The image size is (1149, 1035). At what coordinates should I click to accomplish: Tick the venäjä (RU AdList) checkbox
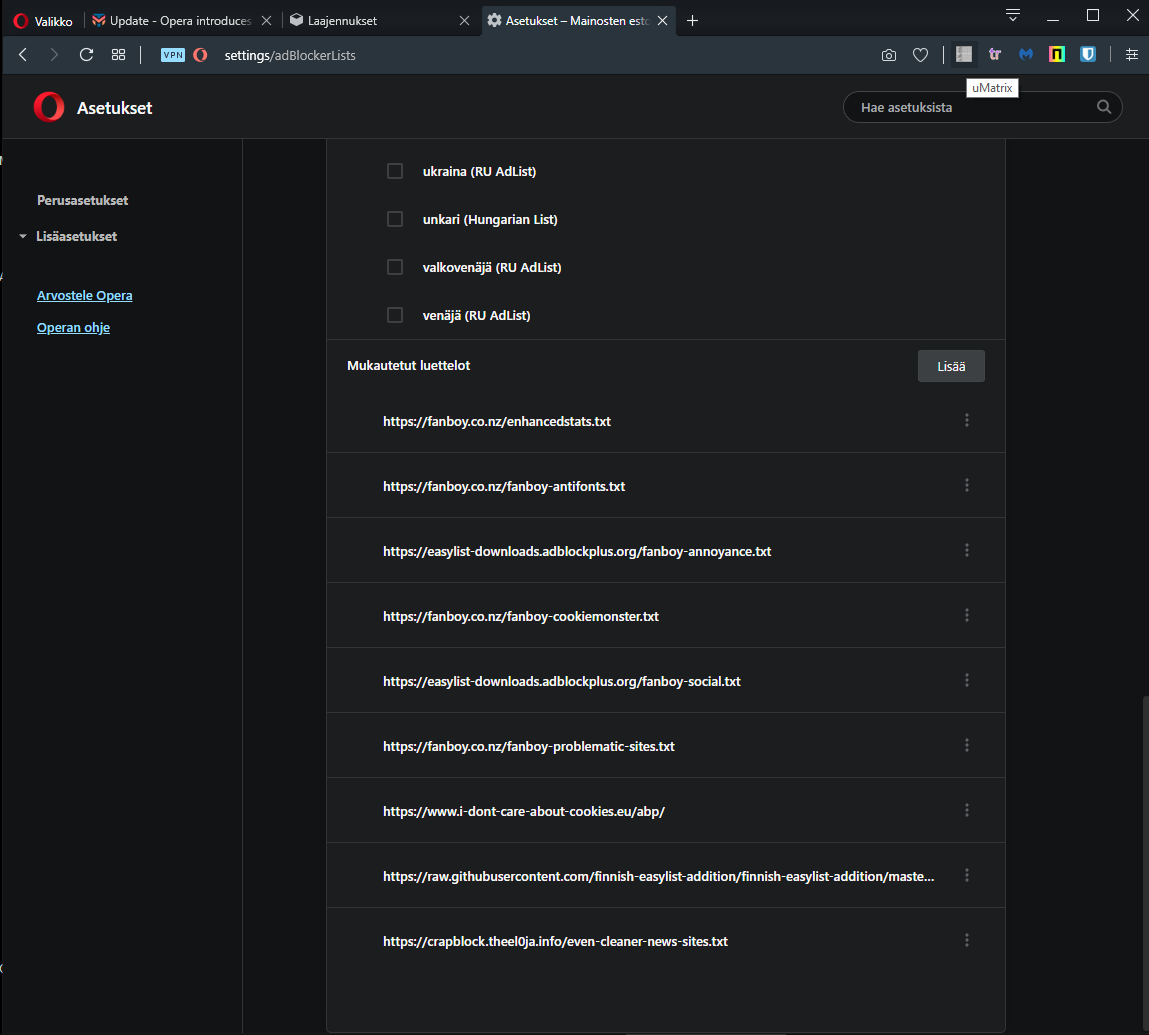click(395, 315)
